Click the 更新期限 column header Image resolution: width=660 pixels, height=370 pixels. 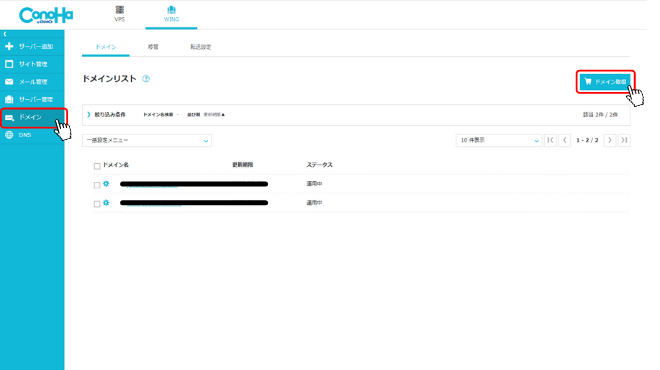click(242, 165)
